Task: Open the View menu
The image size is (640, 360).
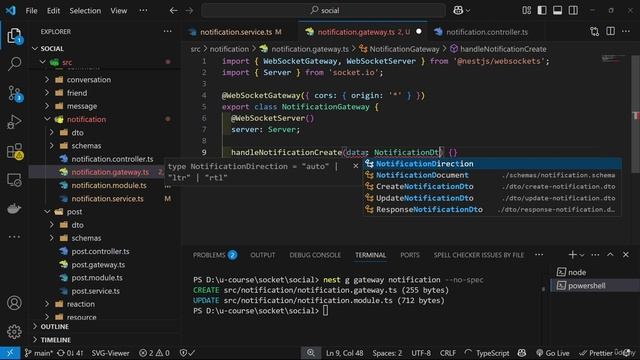Action: [118, 11]
